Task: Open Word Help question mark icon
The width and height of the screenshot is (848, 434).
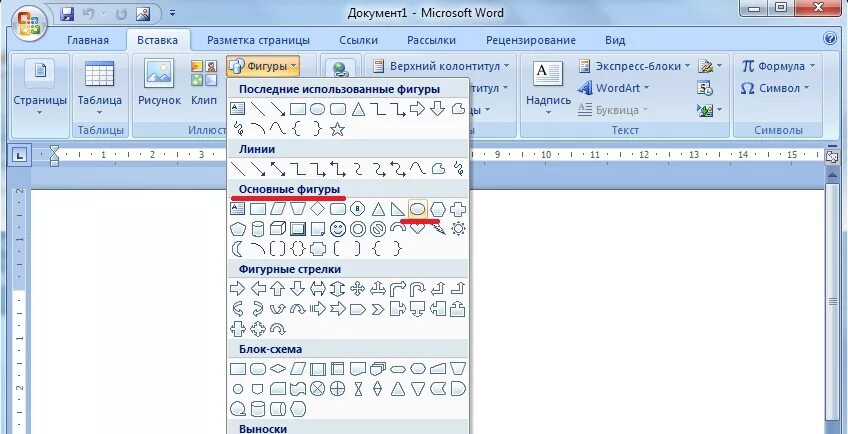Action: [830, 38]
